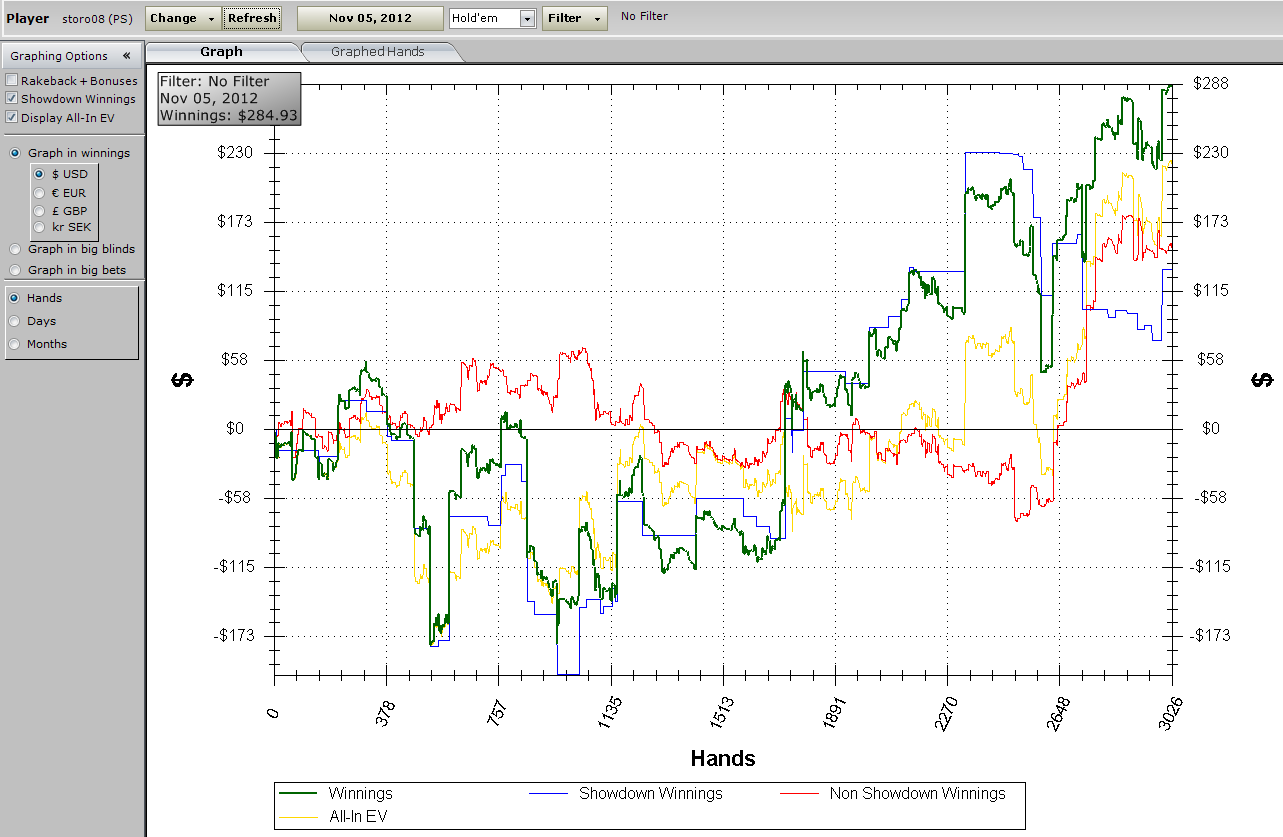
Task: Choose the £ GBP currency option
Action: pos(40,210)
